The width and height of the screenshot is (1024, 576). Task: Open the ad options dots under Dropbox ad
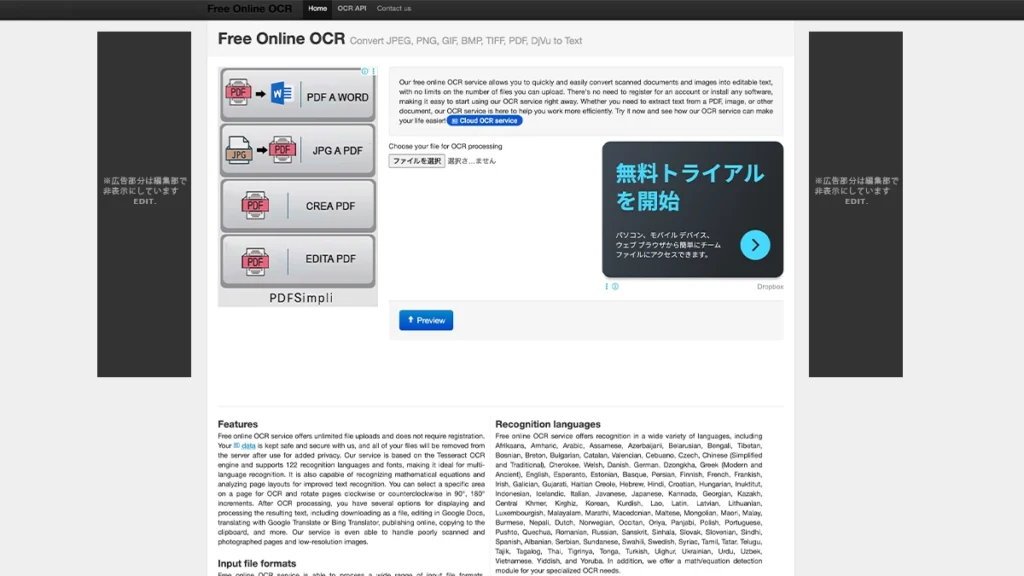606,286
